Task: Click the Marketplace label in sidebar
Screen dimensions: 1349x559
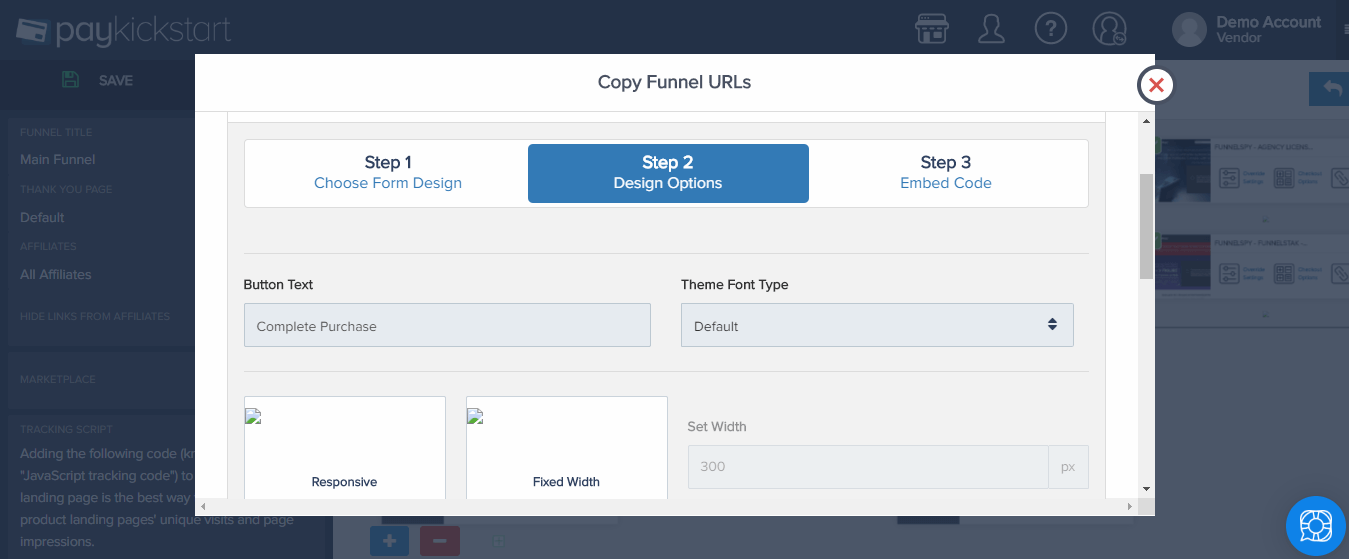Action: tap(56, 379)
